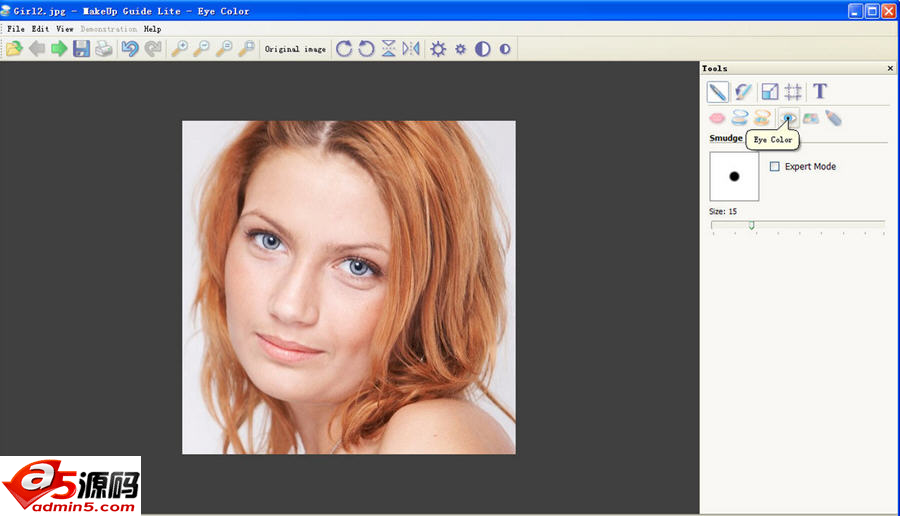Enable the Expert Mode checkbox
900x516 pixels.
[774, 166]
